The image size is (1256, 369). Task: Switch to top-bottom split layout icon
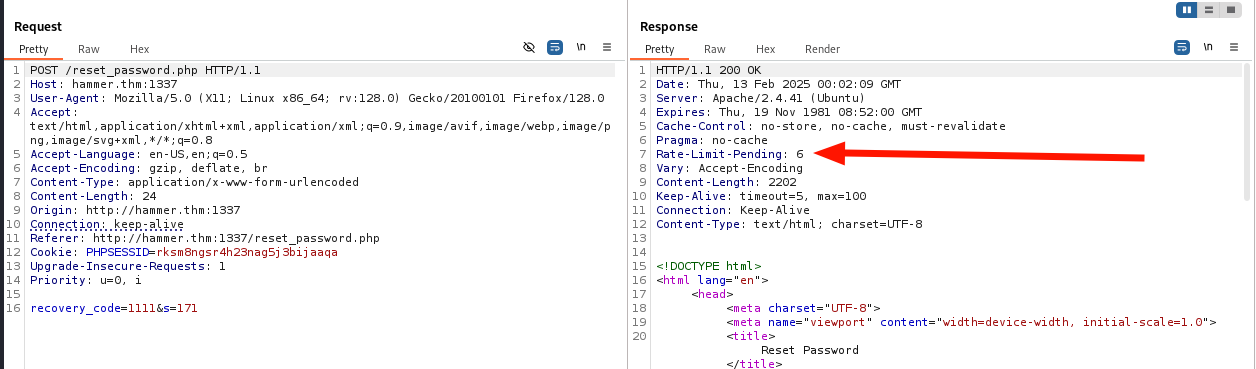pyautogui.click(x=1210, y=10)
